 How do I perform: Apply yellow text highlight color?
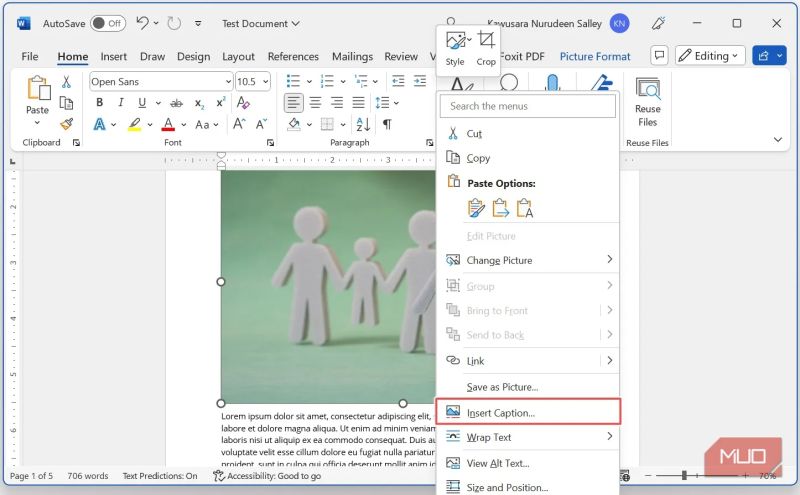[135, 125]
